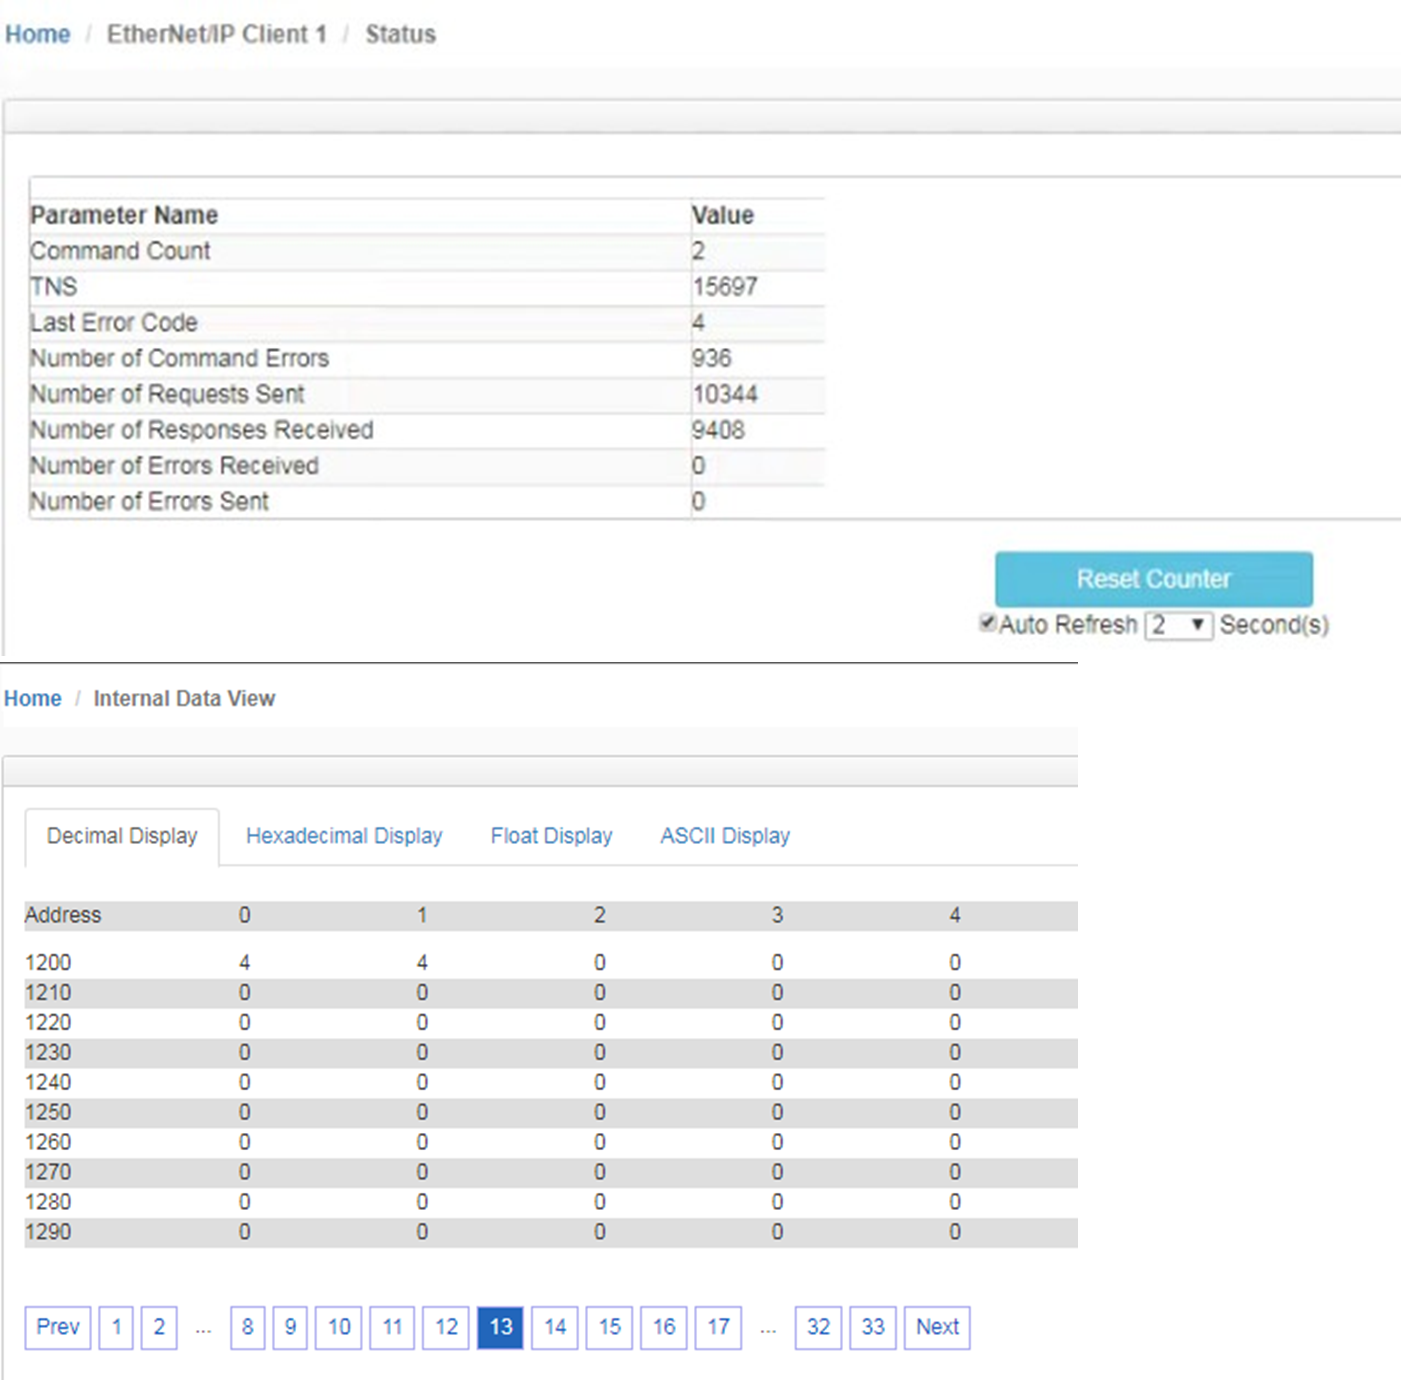Jump to page 14
This screenshot has height=1387, width=1401.
(555, 1327)
